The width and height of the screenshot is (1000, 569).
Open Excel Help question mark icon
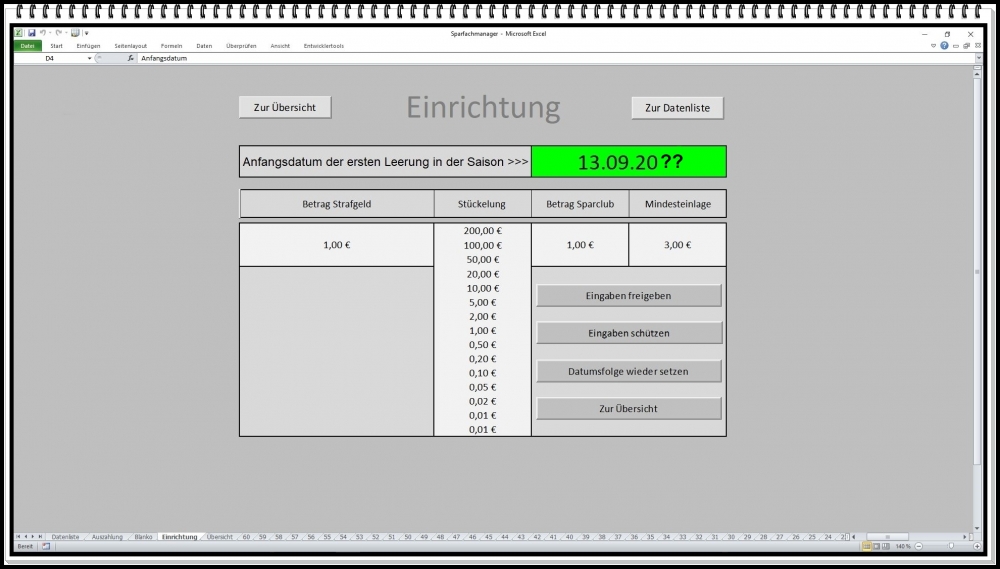944,45
